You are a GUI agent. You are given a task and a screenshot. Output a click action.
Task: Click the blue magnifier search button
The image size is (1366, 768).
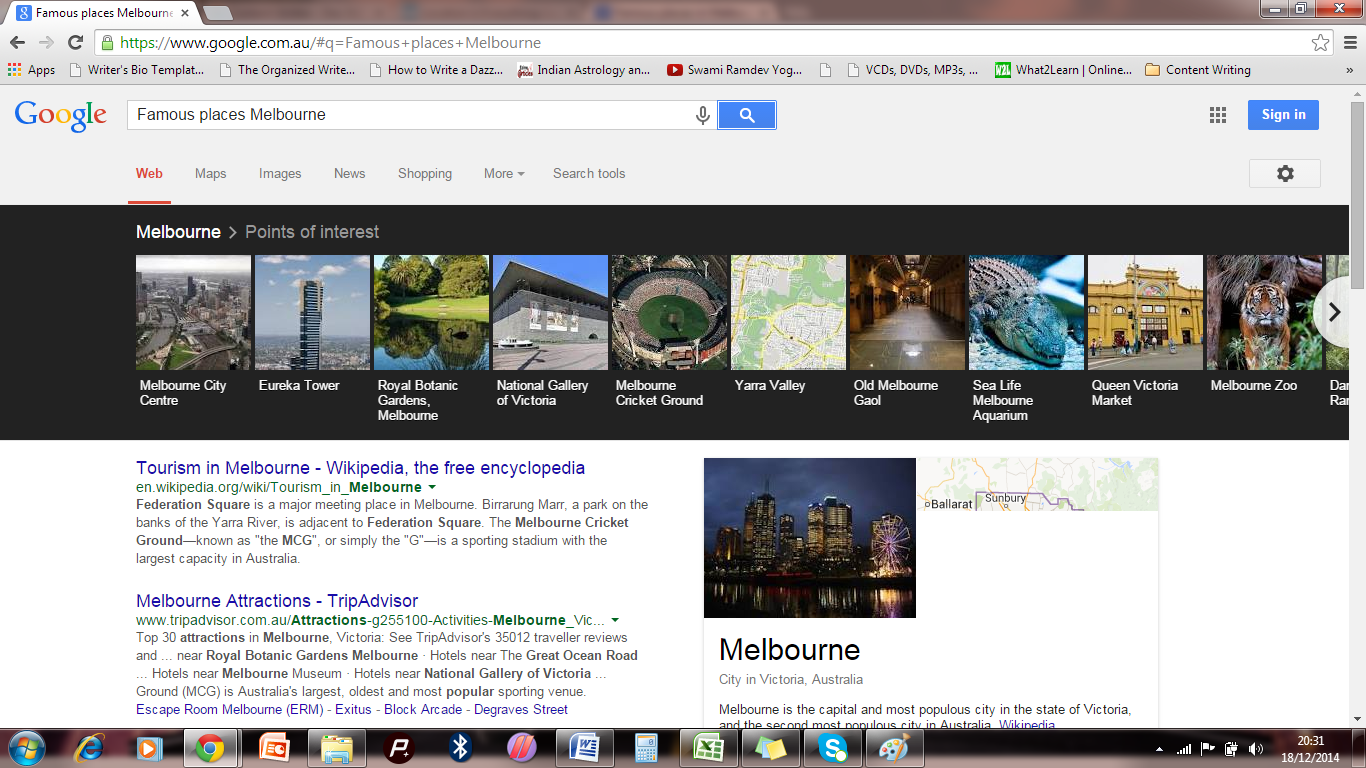[747, 115]
